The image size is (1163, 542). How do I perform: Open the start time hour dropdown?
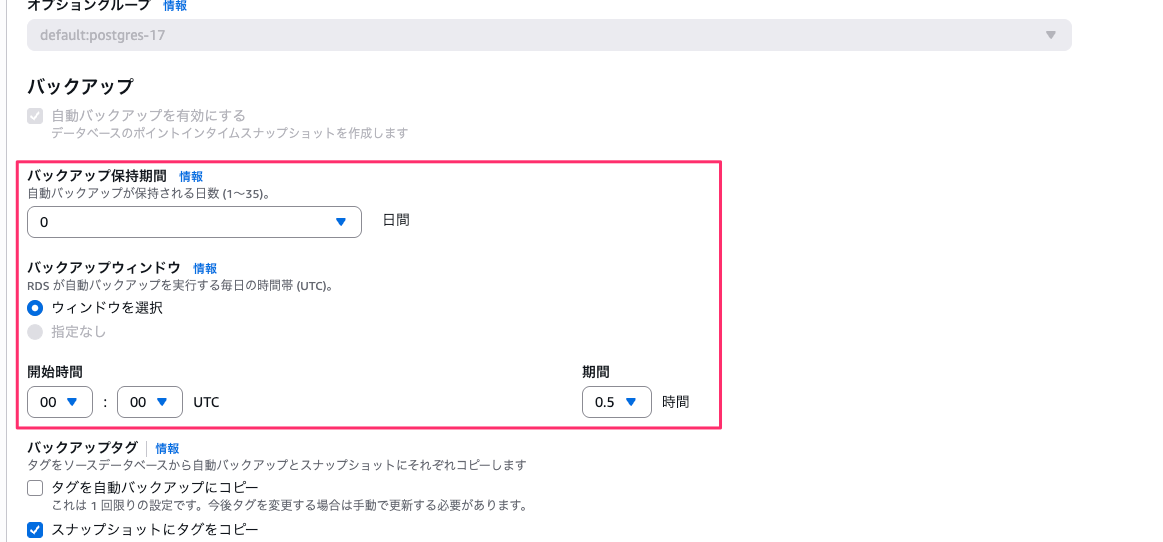point(60,402)
